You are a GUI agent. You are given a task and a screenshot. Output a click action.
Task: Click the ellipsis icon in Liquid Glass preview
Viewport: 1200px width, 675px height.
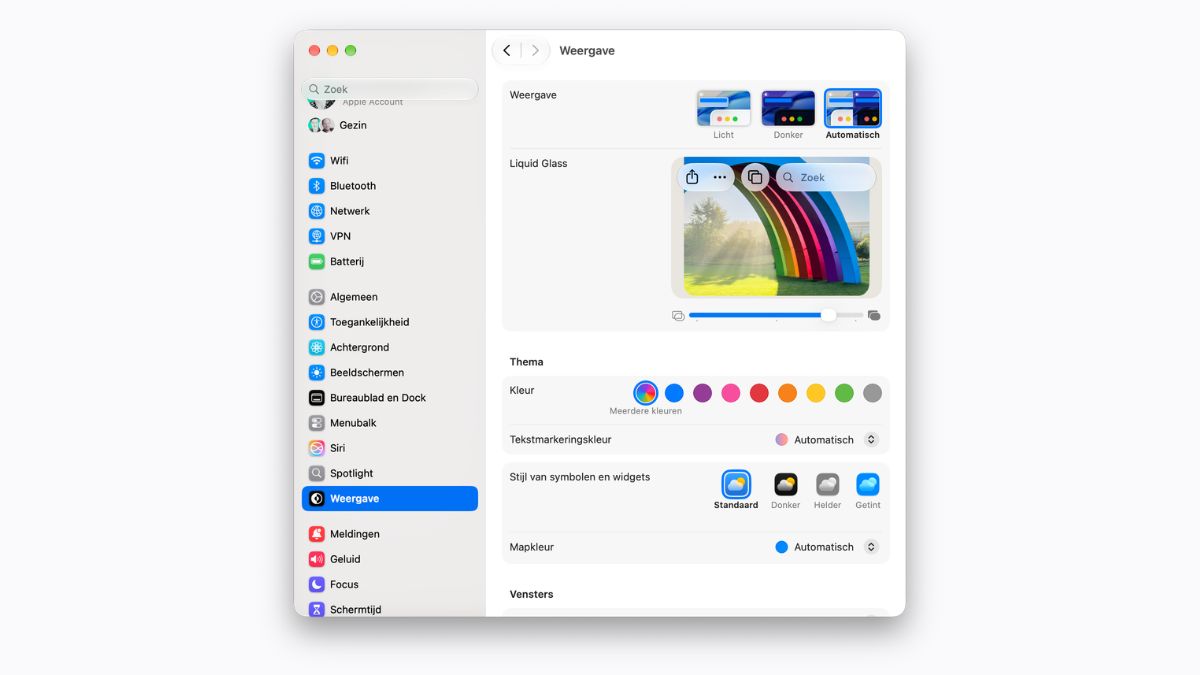[x=720, y=177]
